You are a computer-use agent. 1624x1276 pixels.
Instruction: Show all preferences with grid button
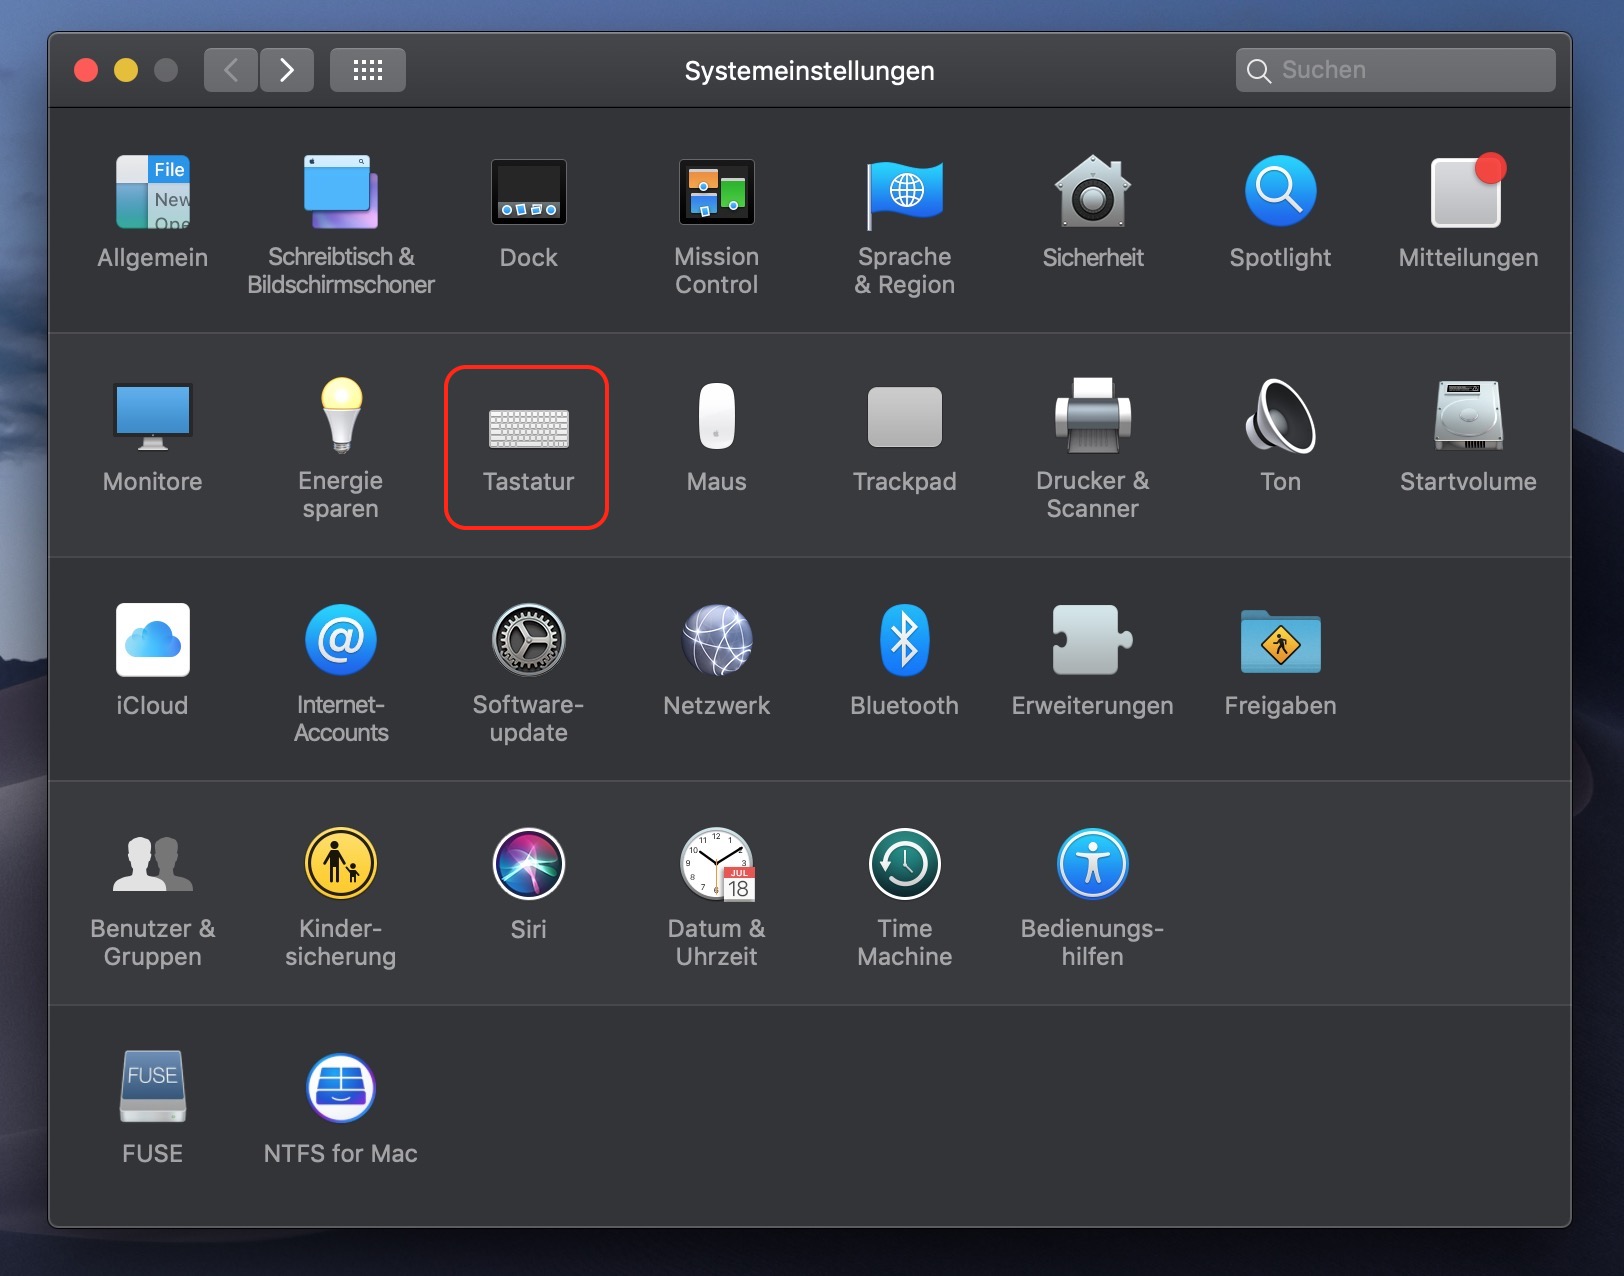click(368, 70)
